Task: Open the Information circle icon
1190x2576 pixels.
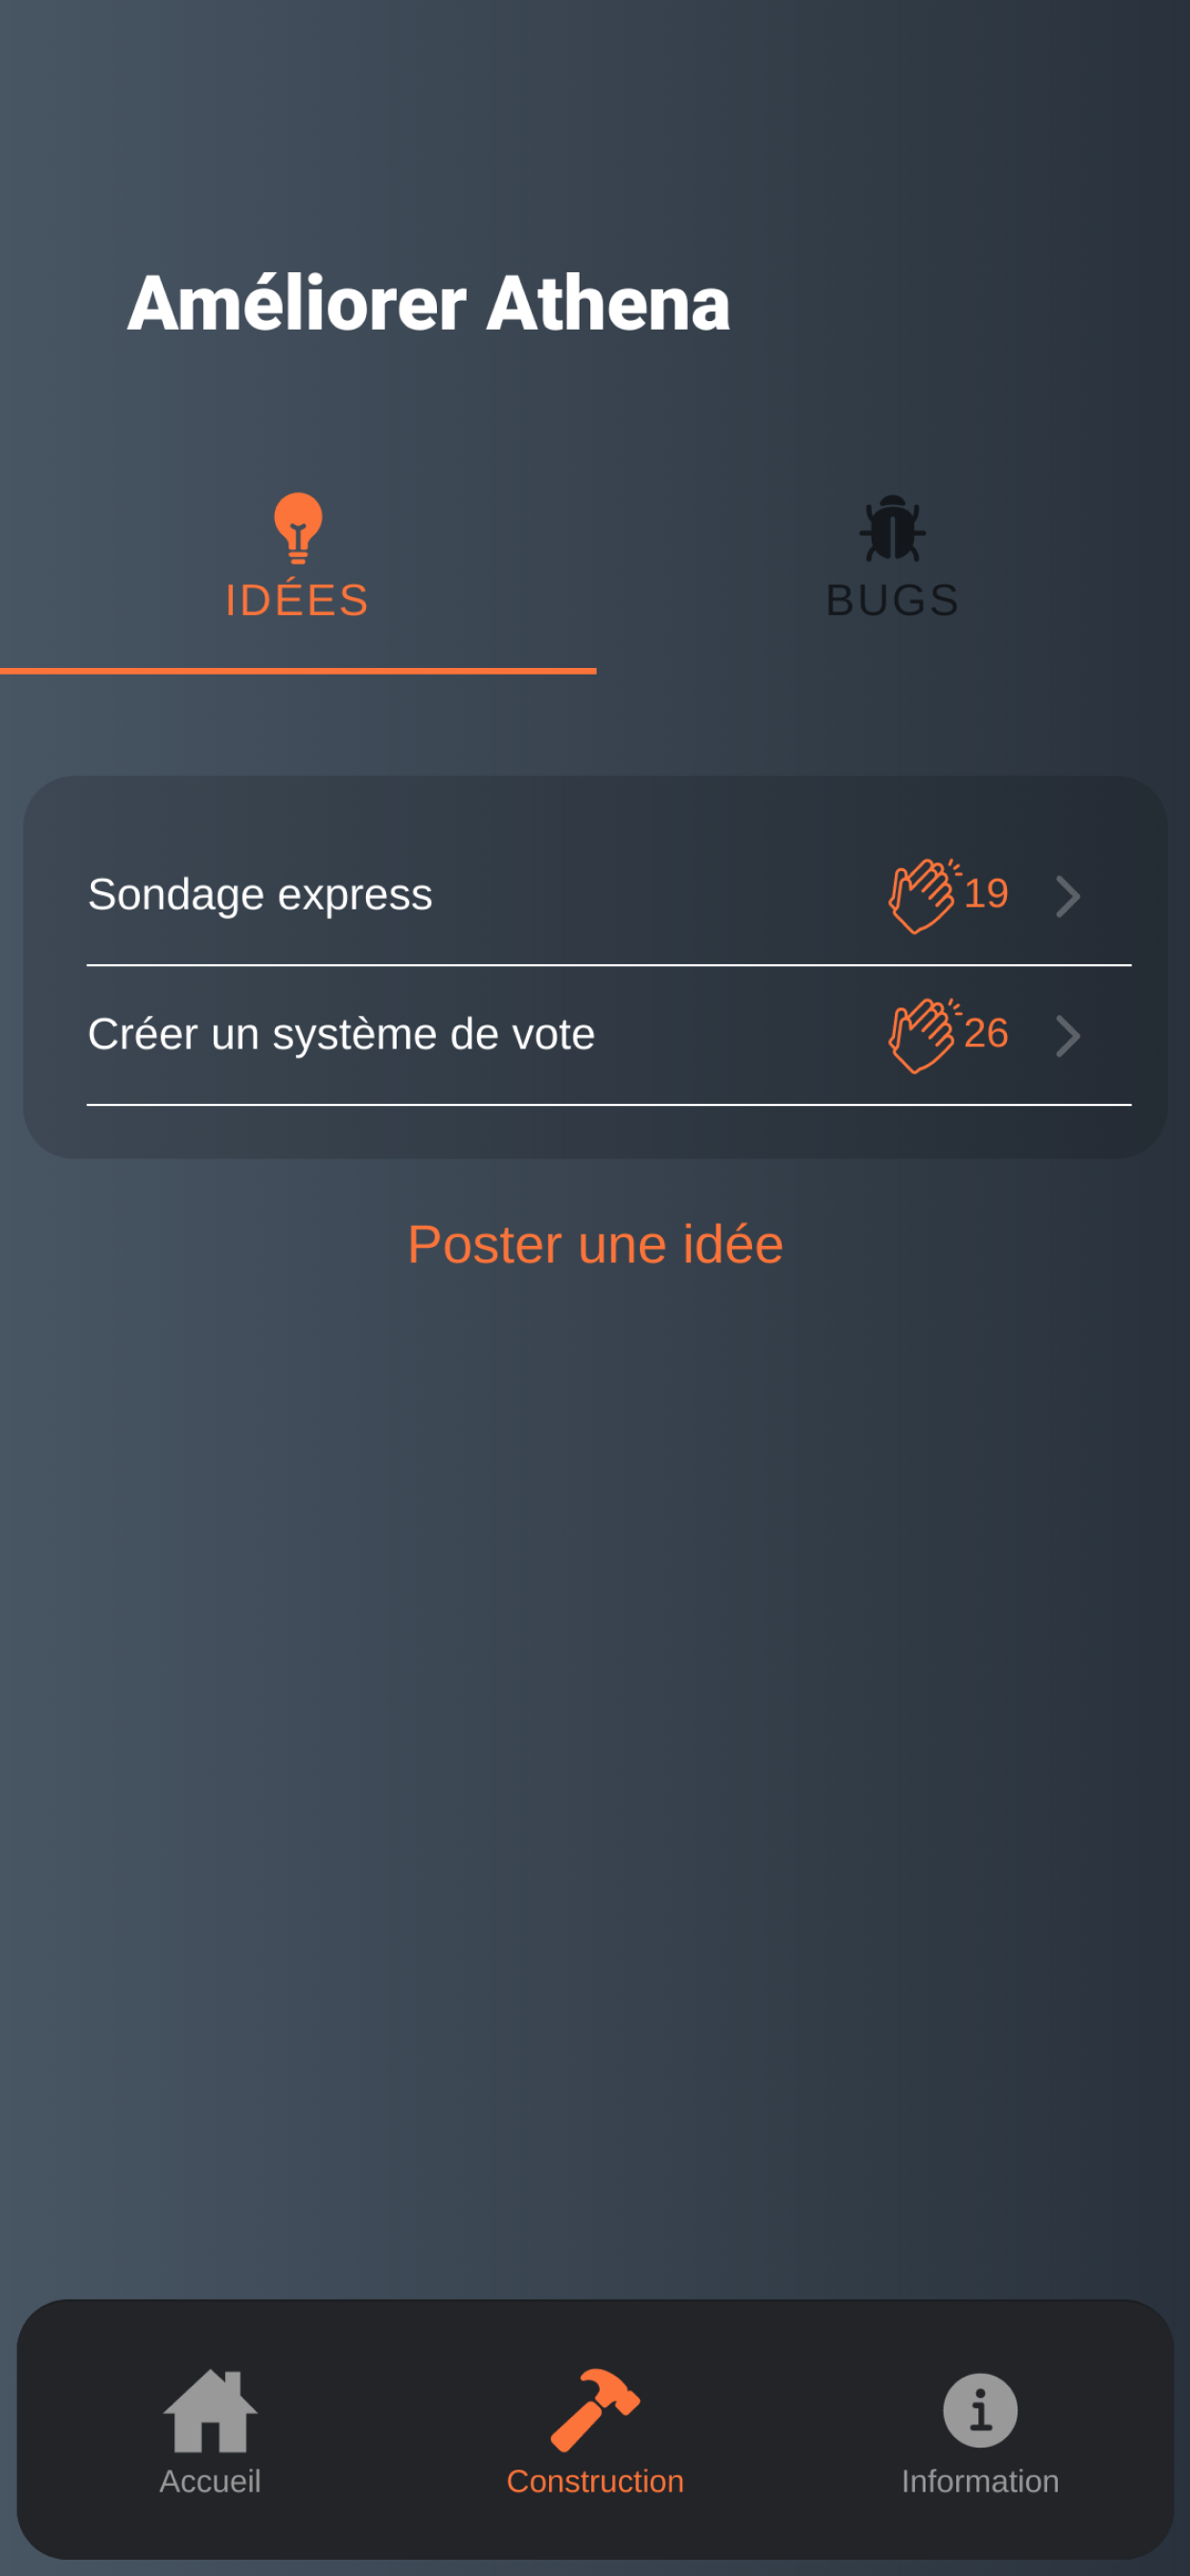Action: point(980,2410)
